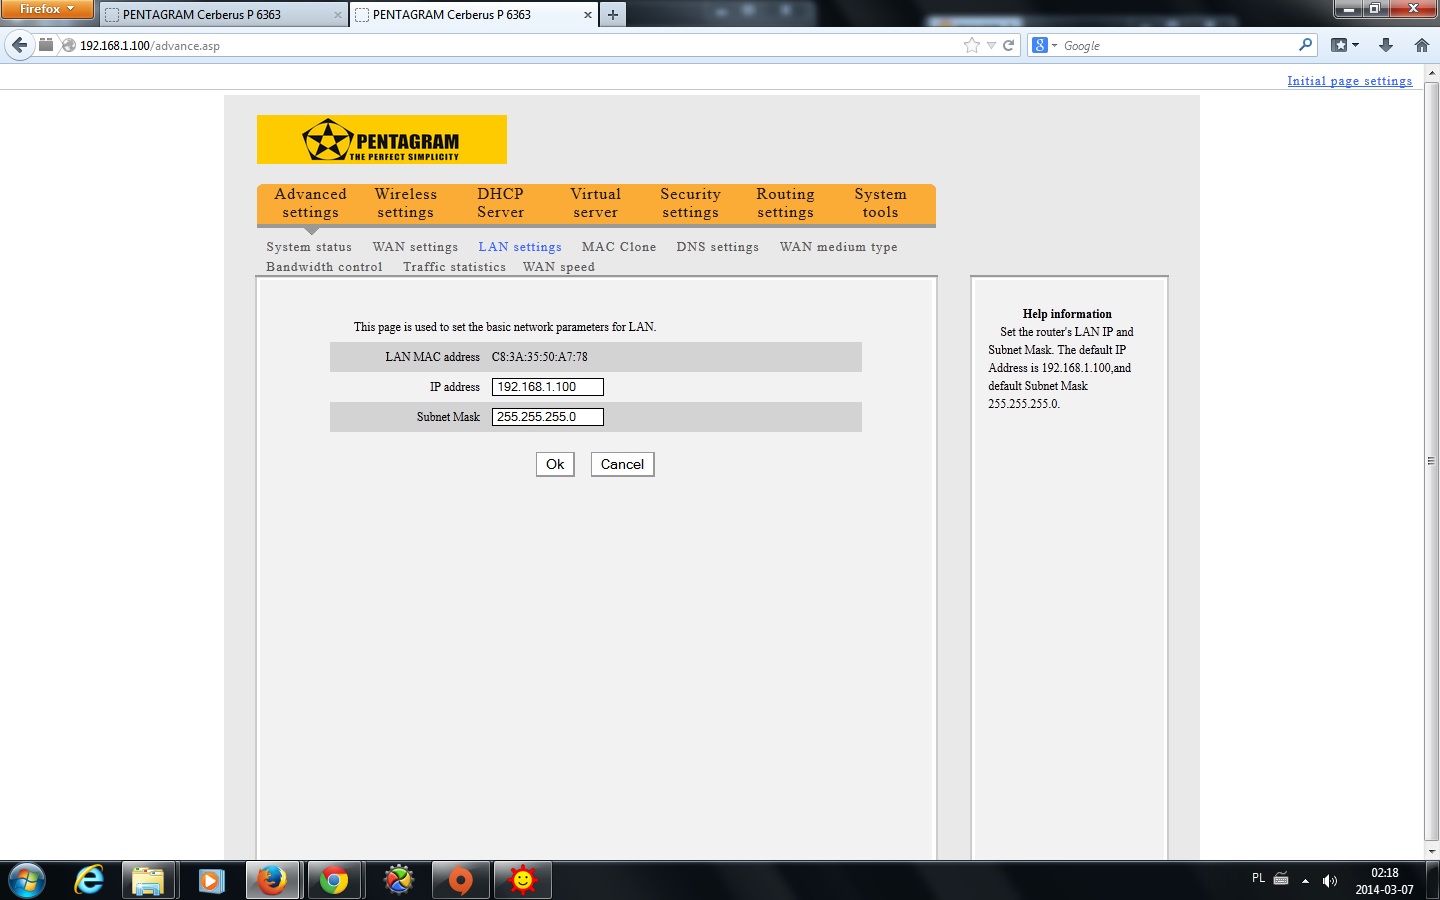The height and width of the screenshot is (900, 1440).
Task: Click the taskbar clock
Action: click(x=1385, y=881)
